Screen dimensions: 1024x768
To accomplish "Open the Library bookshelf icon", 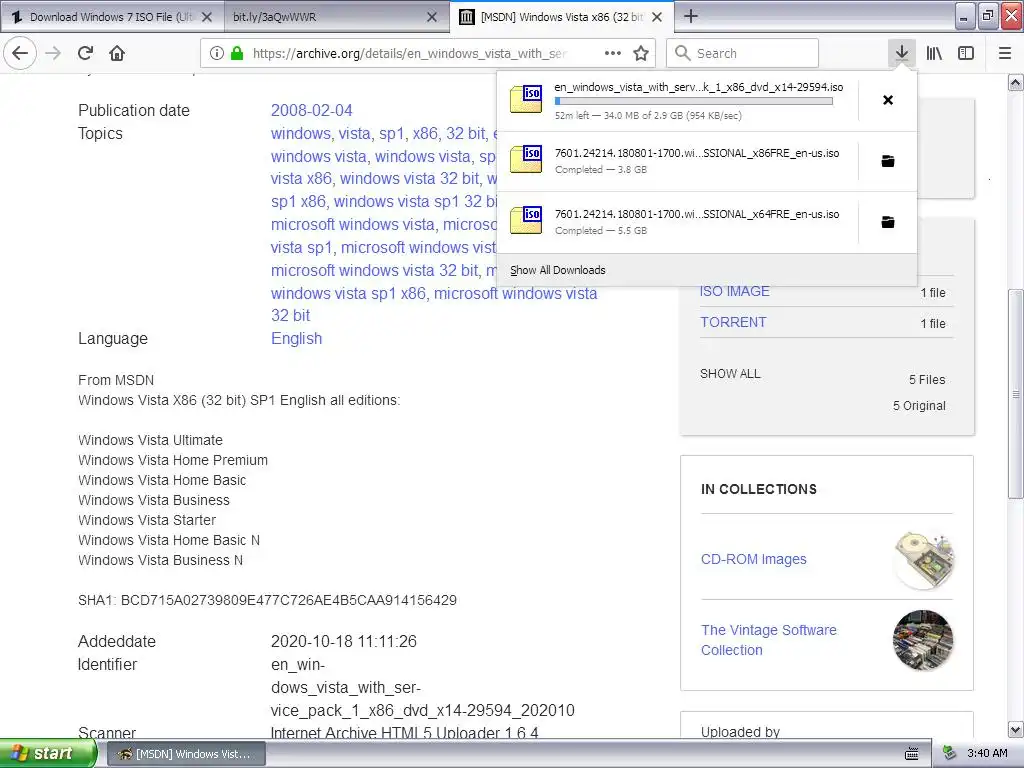I will [x=934, y=53].
